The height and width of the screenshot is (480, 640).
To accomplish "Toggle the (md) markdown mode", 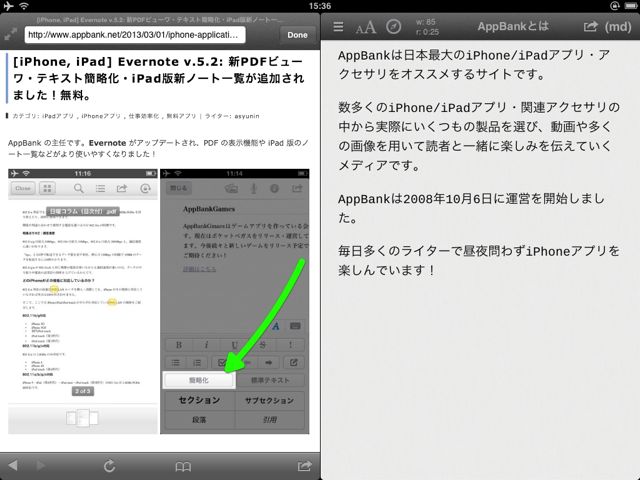I will tap(618, 27).
